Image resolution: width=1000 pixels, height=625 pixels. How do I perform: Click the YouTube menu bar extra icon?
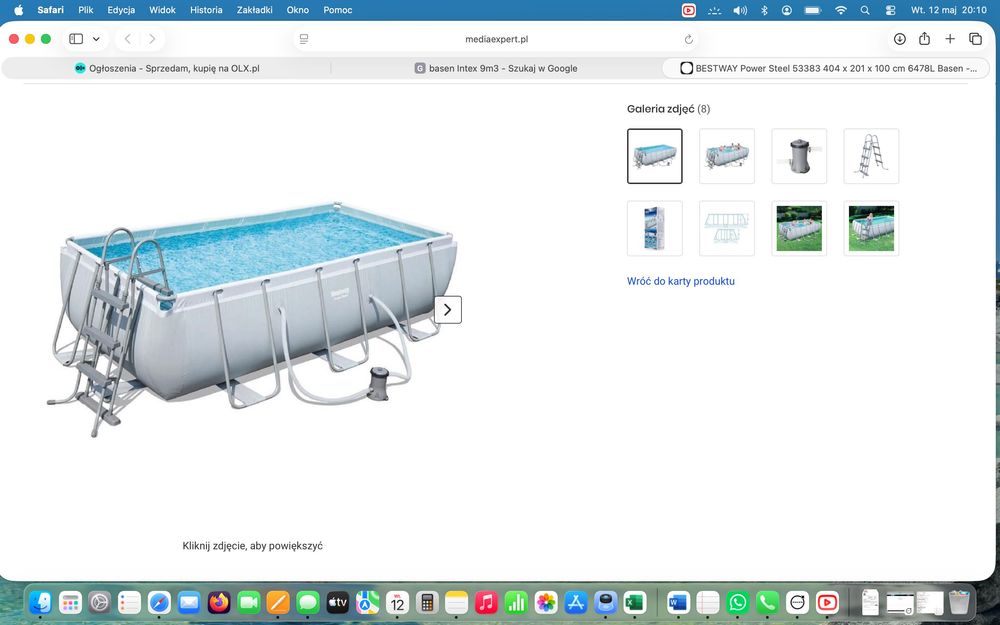coord(689,10)
